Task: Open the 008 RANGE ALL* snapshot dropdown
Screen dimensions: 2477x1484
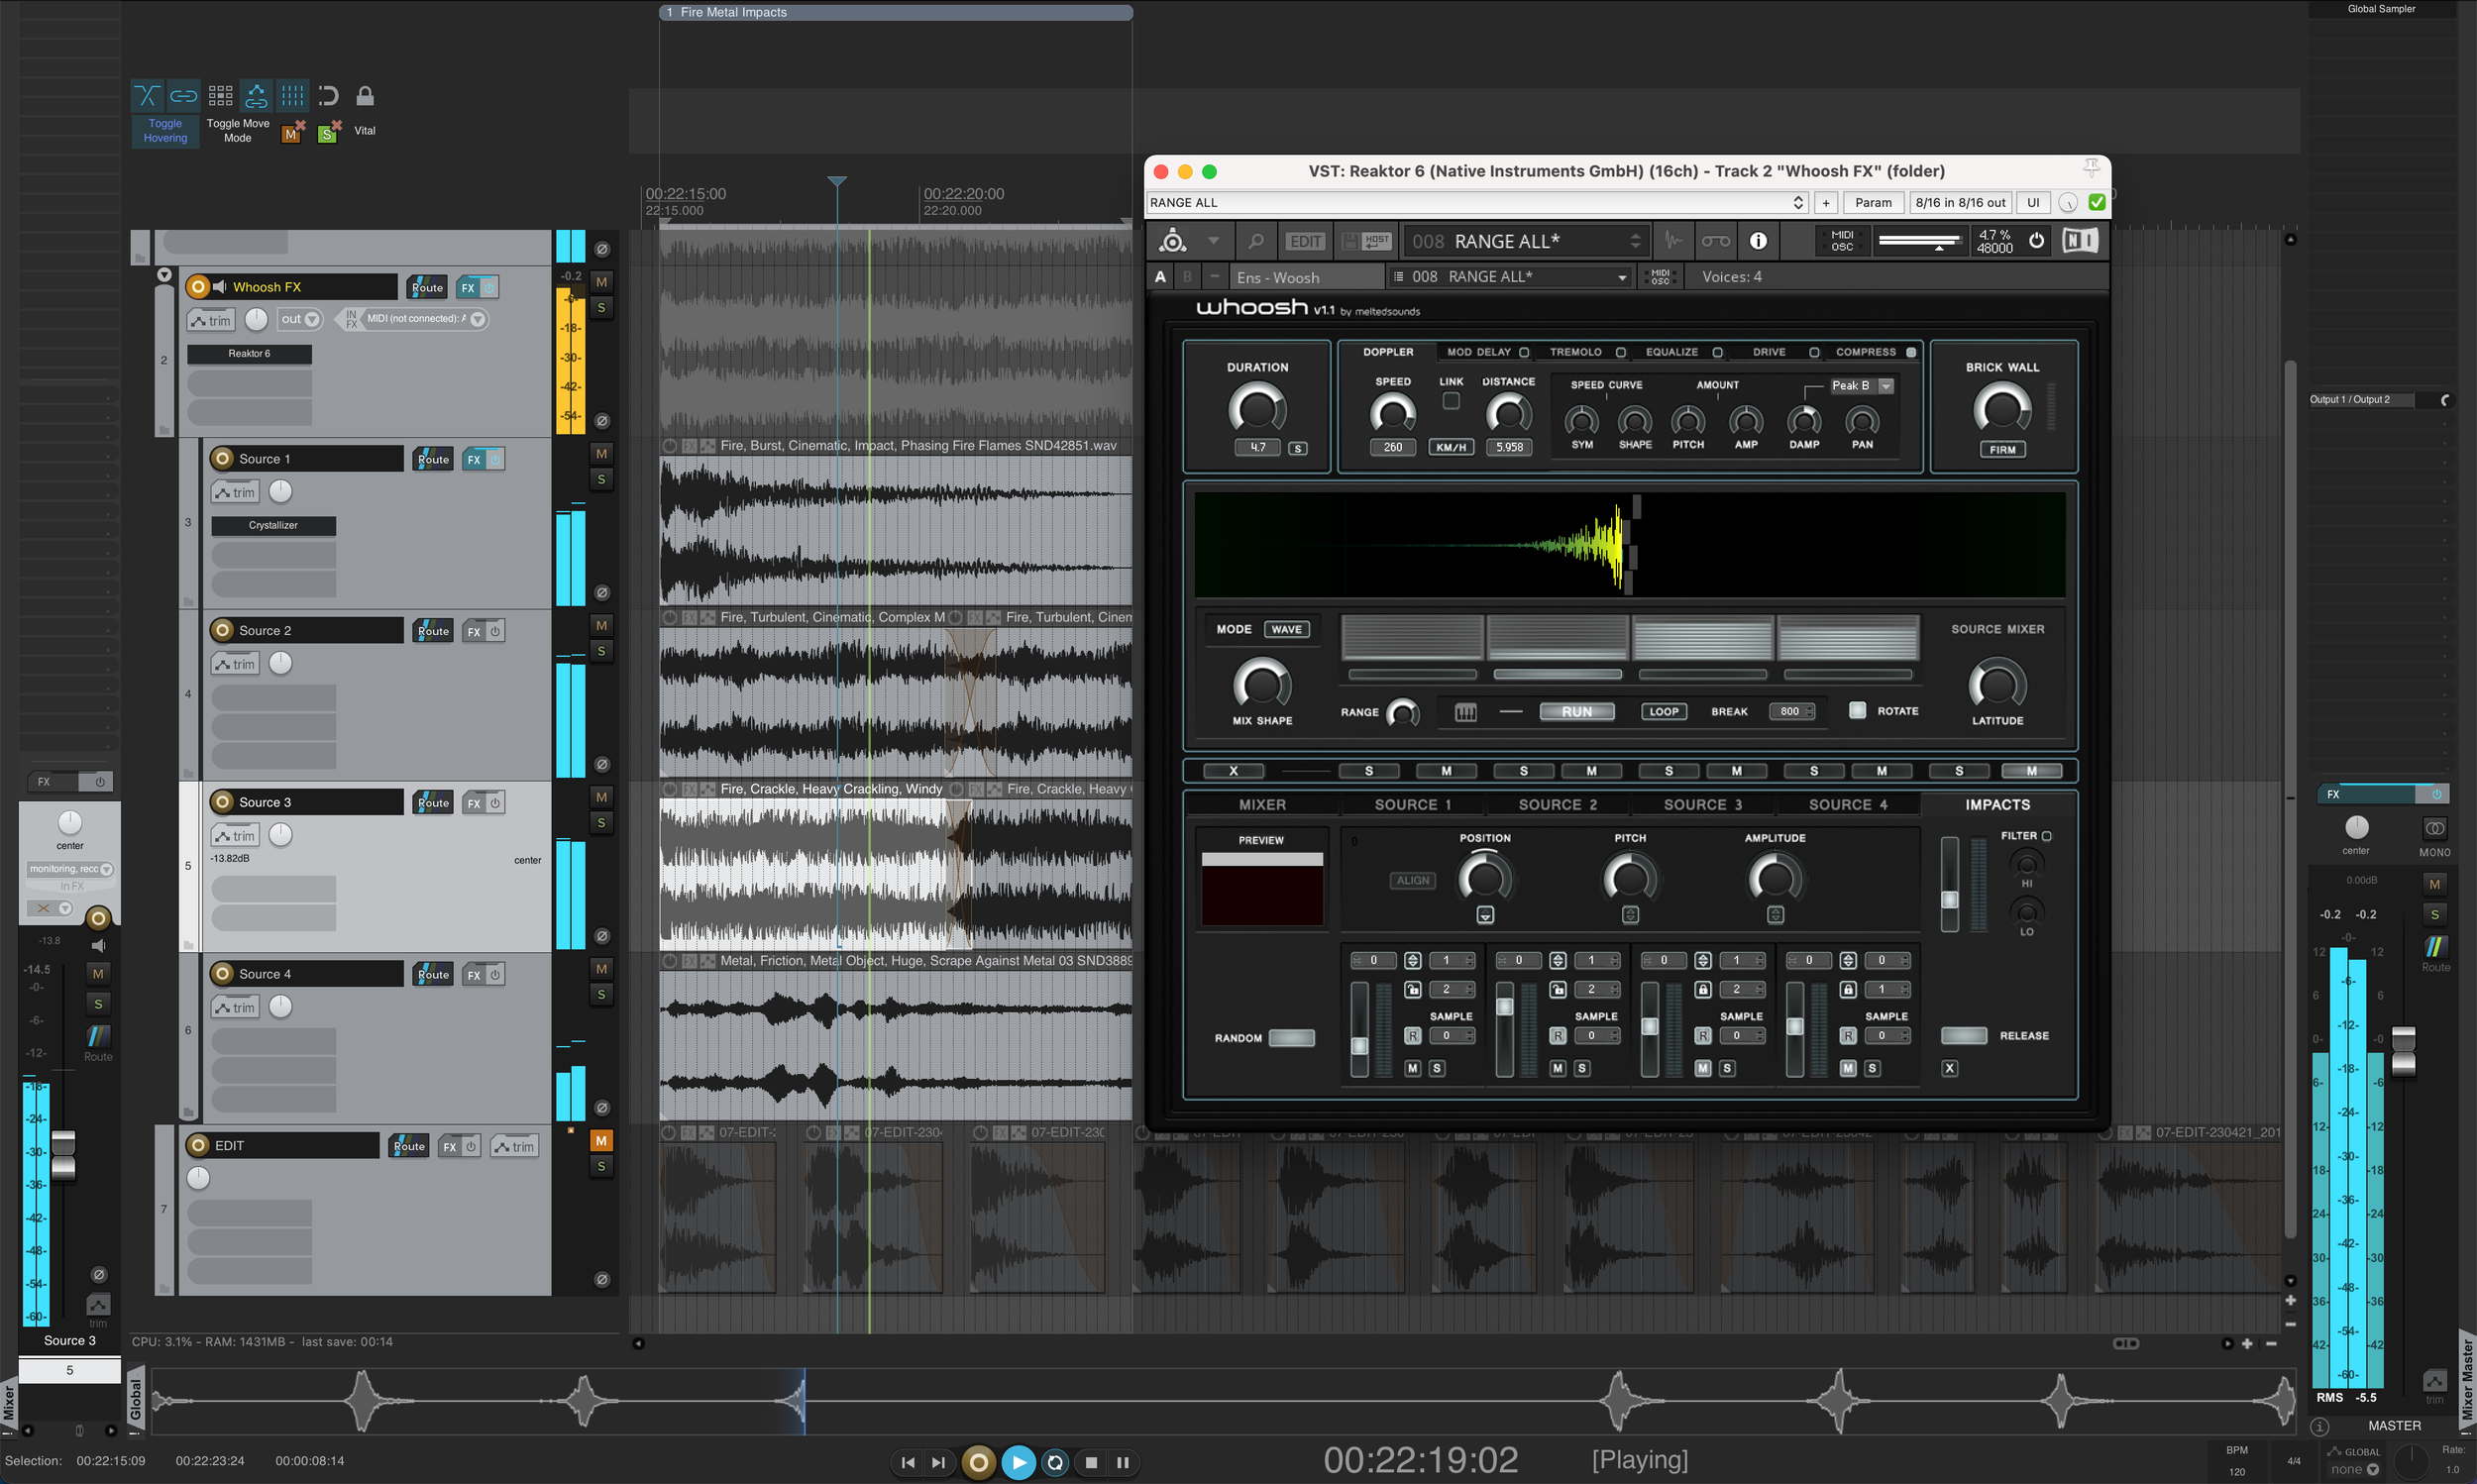Action: (x=1510, y=277)
